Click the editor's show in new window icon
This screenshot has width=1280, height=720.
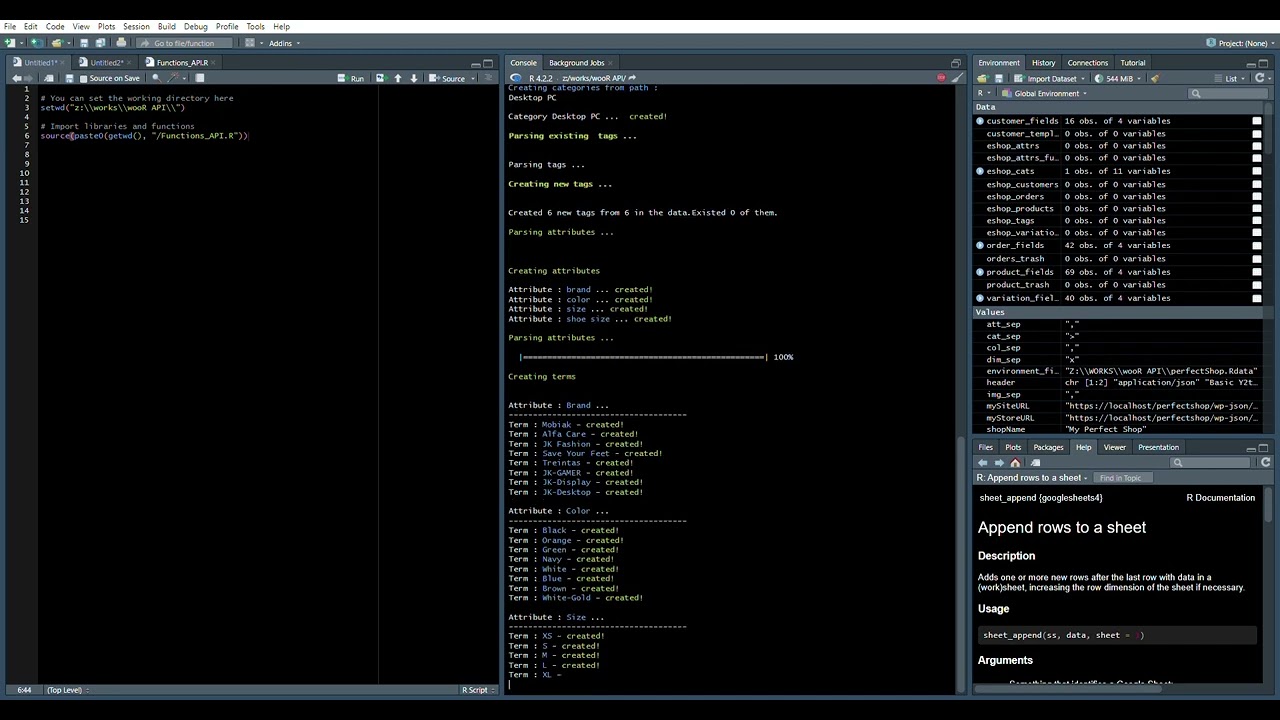click(x=48, y=78)
